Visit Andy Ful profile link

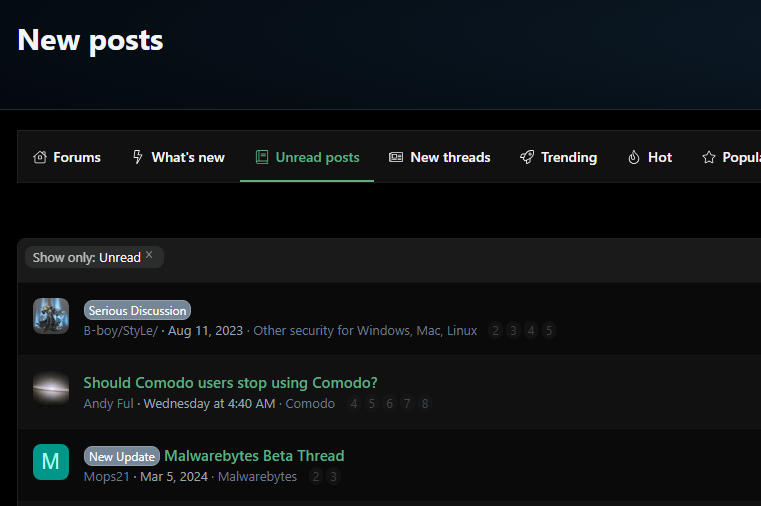(108, 404)
